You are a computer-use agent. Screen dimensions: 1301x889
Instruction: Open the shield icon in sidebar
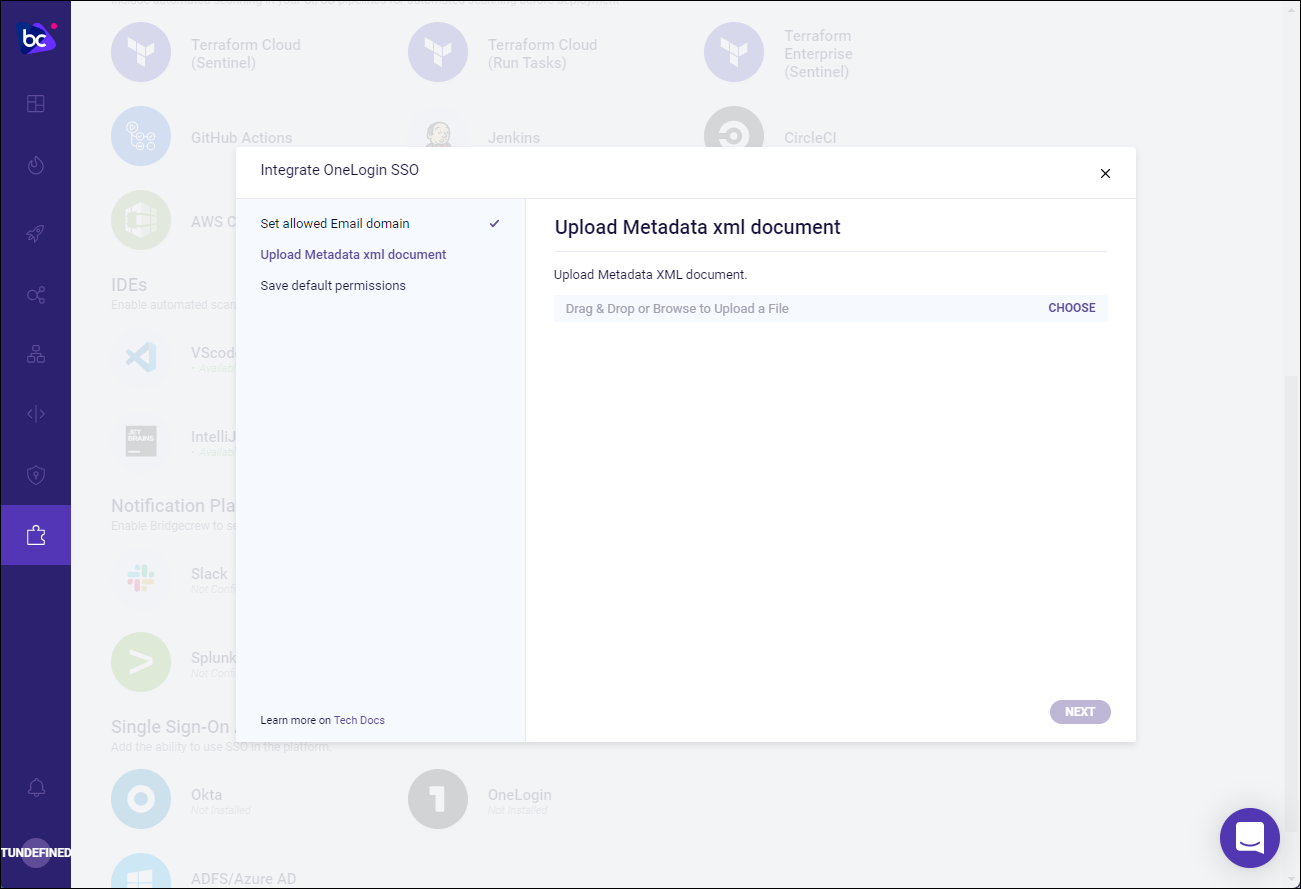36,475
